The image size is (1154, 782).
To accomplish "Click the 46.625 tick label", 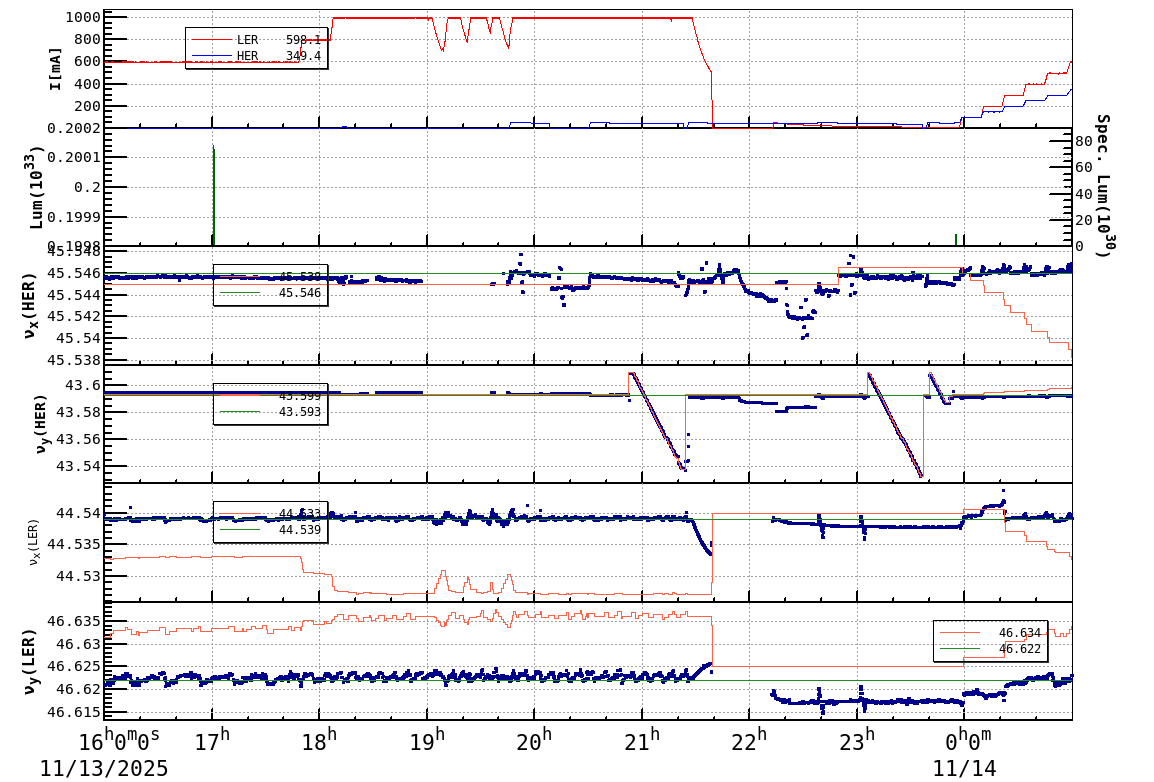I will coord(74,667).
